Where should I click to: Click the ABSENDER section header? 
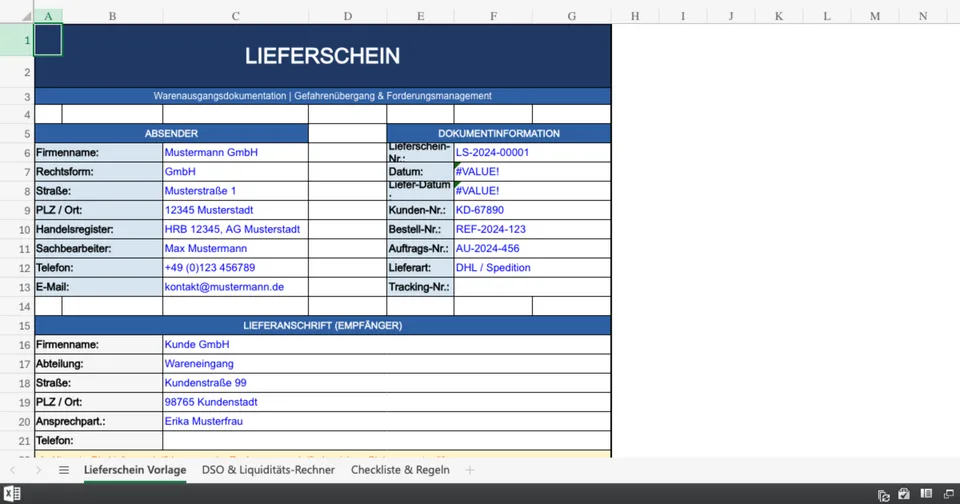click(x=171, y=134)
